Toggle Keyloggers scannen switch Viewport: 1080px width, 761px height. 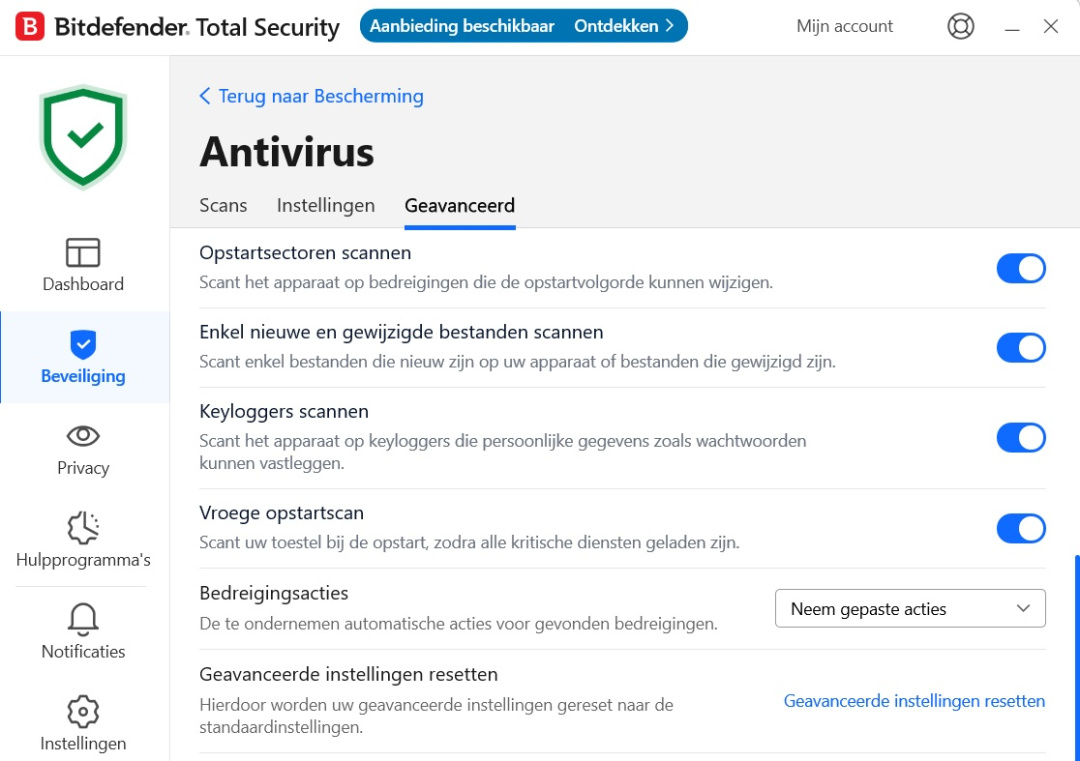click(x=1020, y=438)
